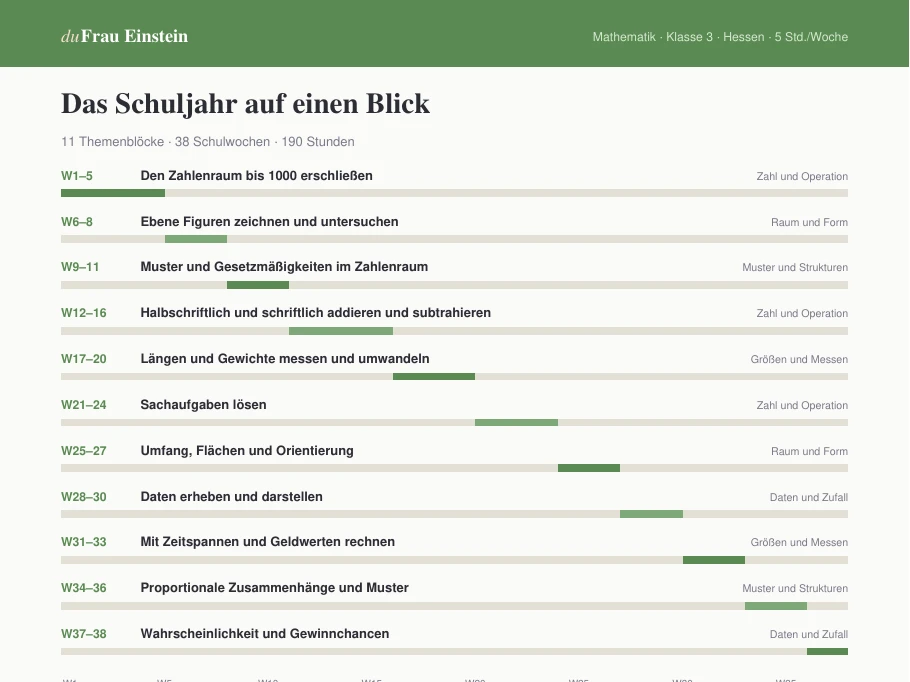The height and width of the screenshot is (682, 910).
Task: Open block Längen und Gewichte messen und umwandeln
Action: [285, 359]
